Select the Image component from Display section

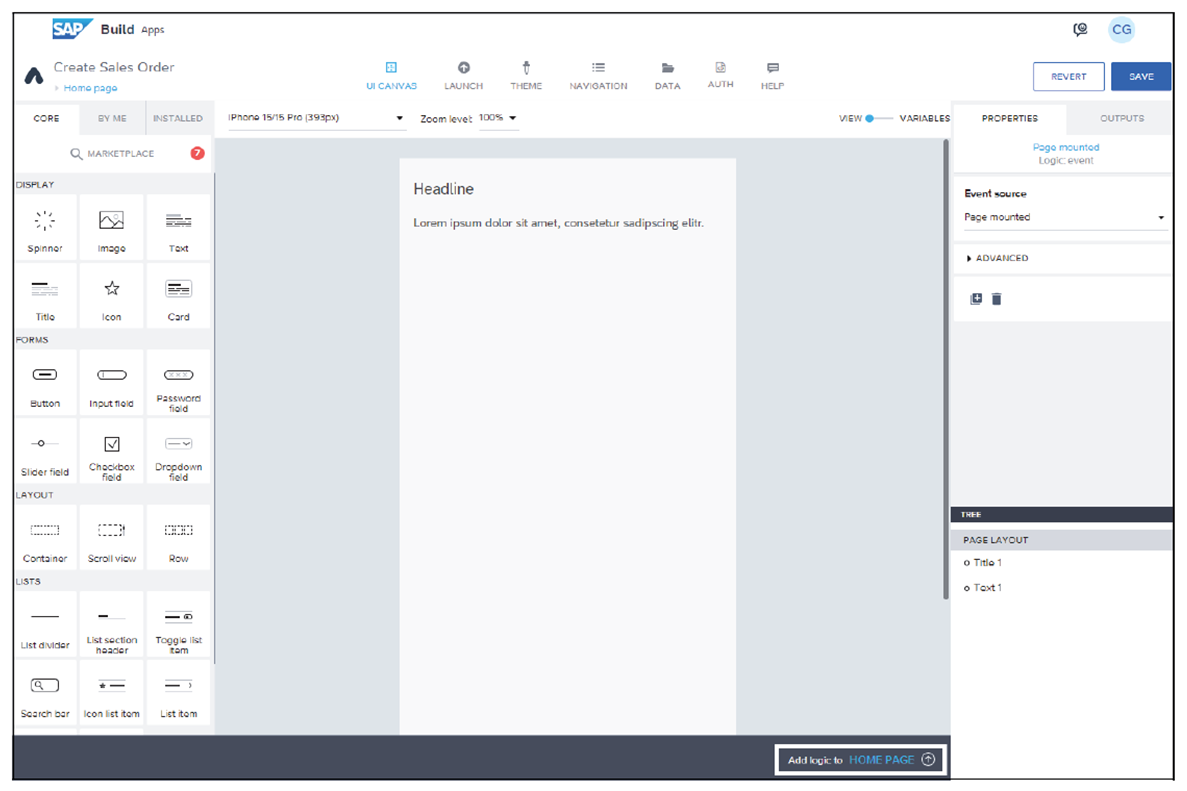[x=111, y=227]
